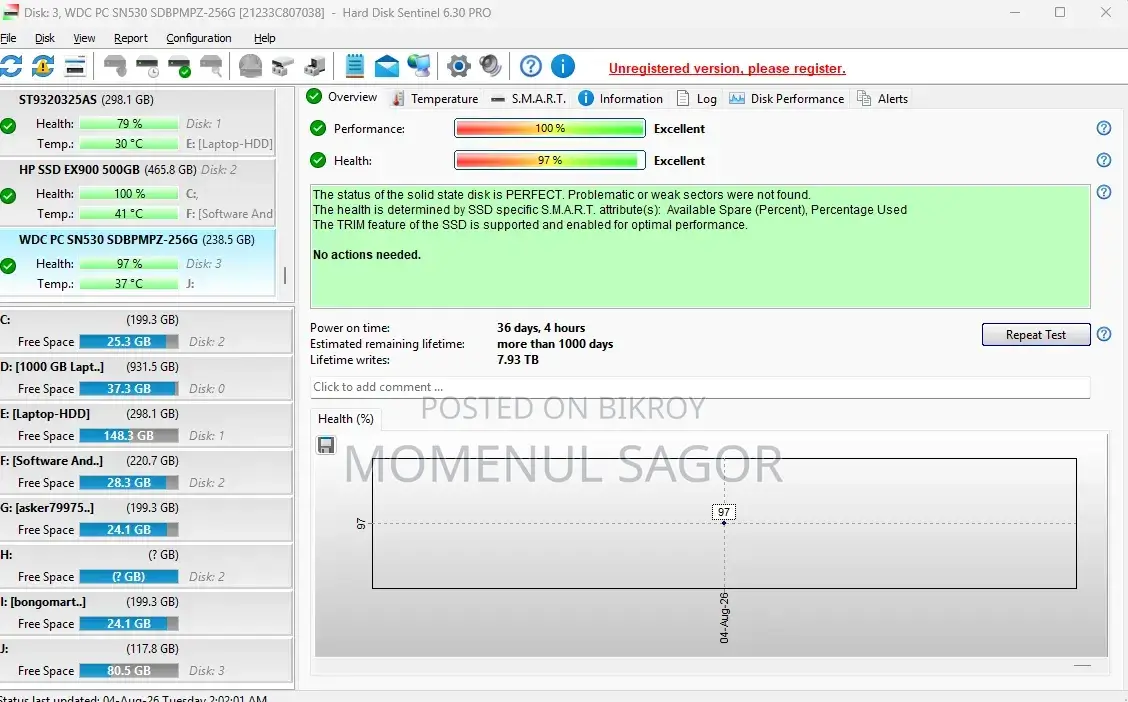
Task: Open the Disk Performance tab
Action: coord(786,99)
